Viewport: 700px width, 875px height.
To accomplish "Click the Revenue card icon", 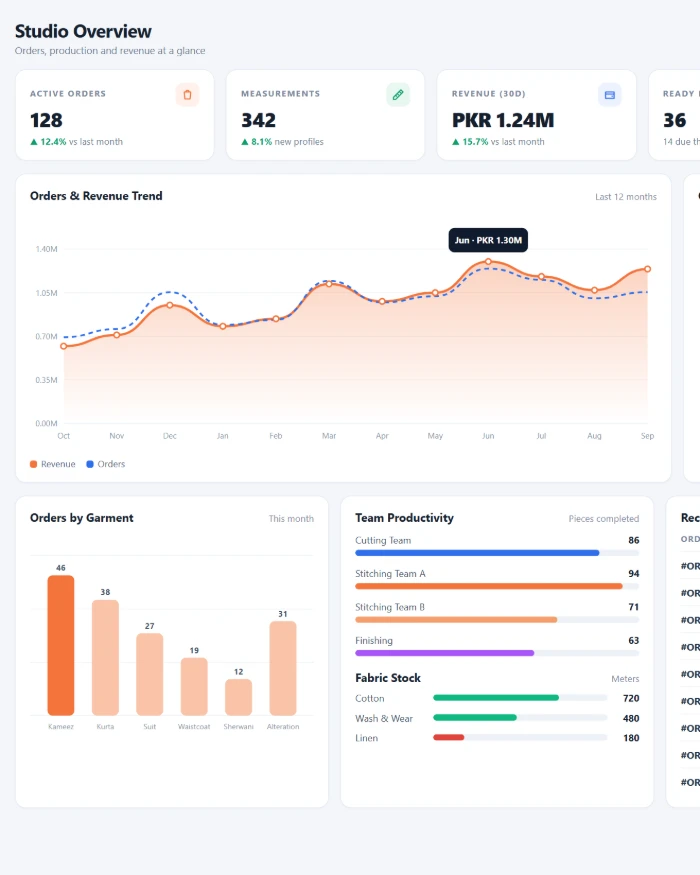I will click(610, 95).
